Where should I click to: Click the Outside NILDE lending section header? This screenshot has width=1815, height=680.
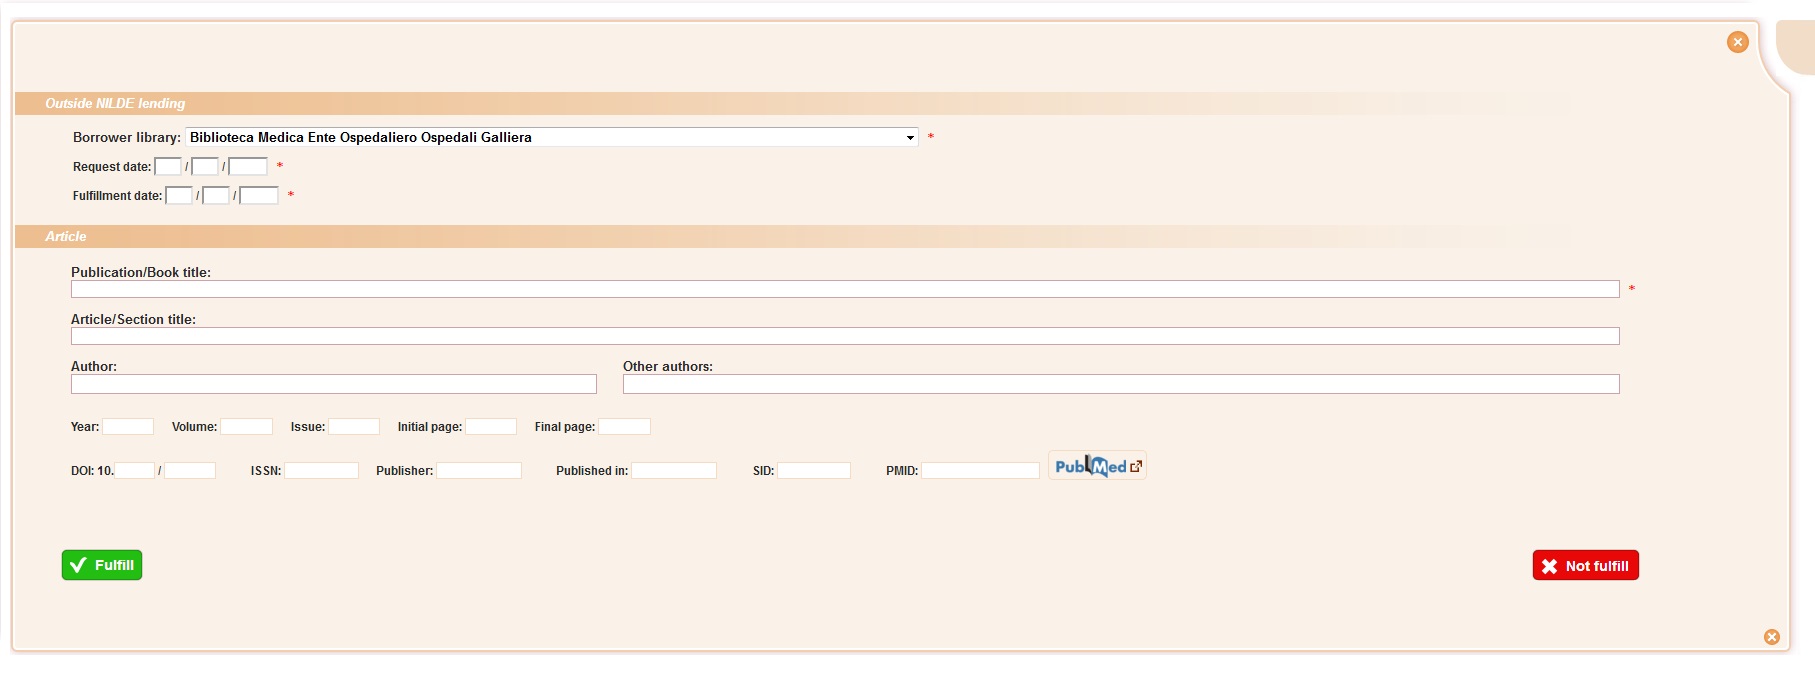click(115, 103)
